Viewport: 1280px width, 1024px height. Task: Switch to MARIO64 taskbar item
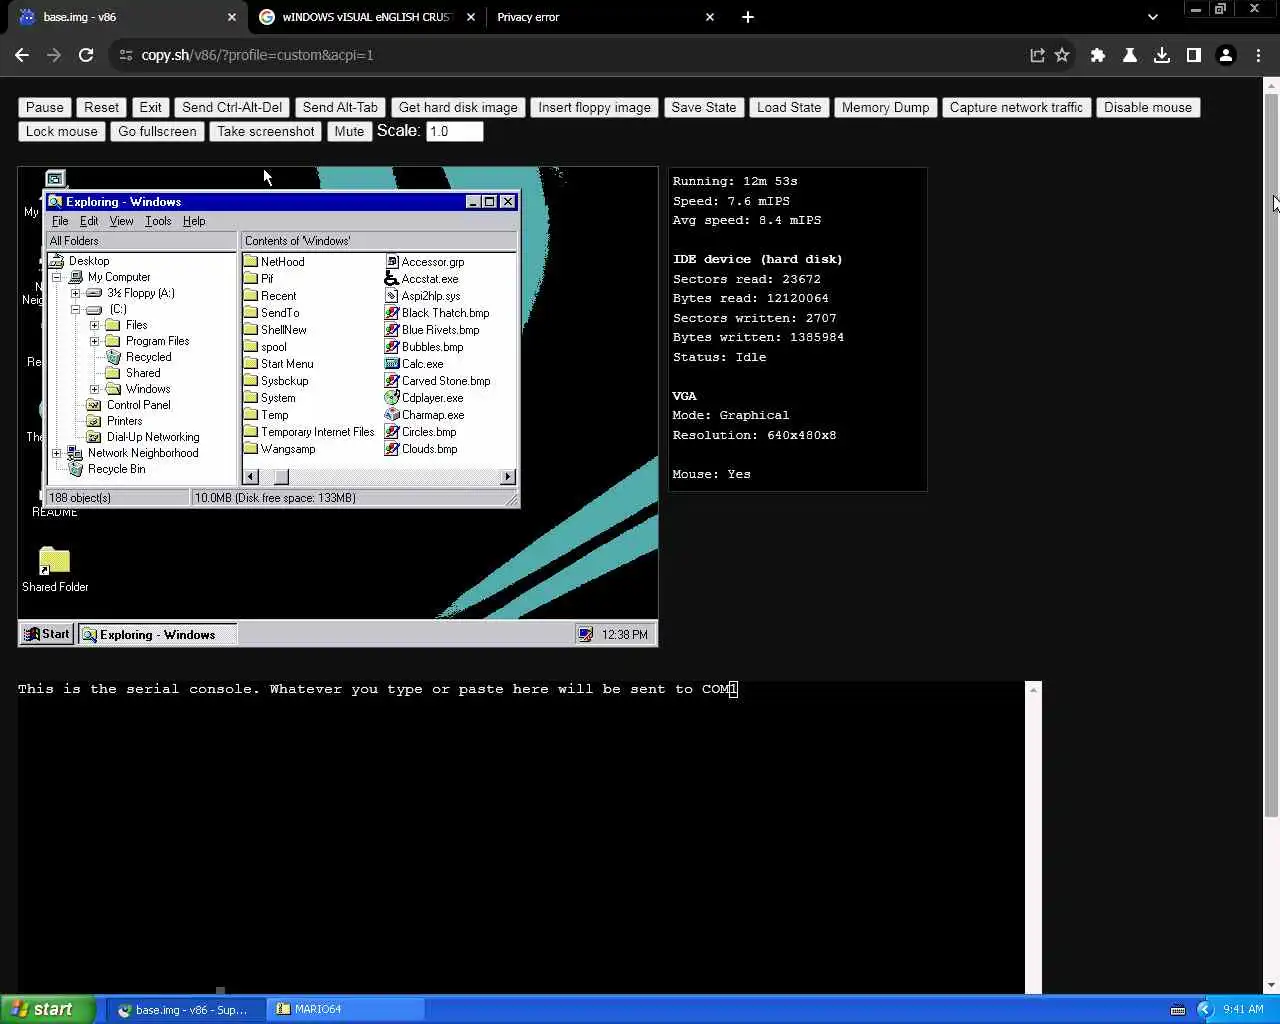[345, 1009]
